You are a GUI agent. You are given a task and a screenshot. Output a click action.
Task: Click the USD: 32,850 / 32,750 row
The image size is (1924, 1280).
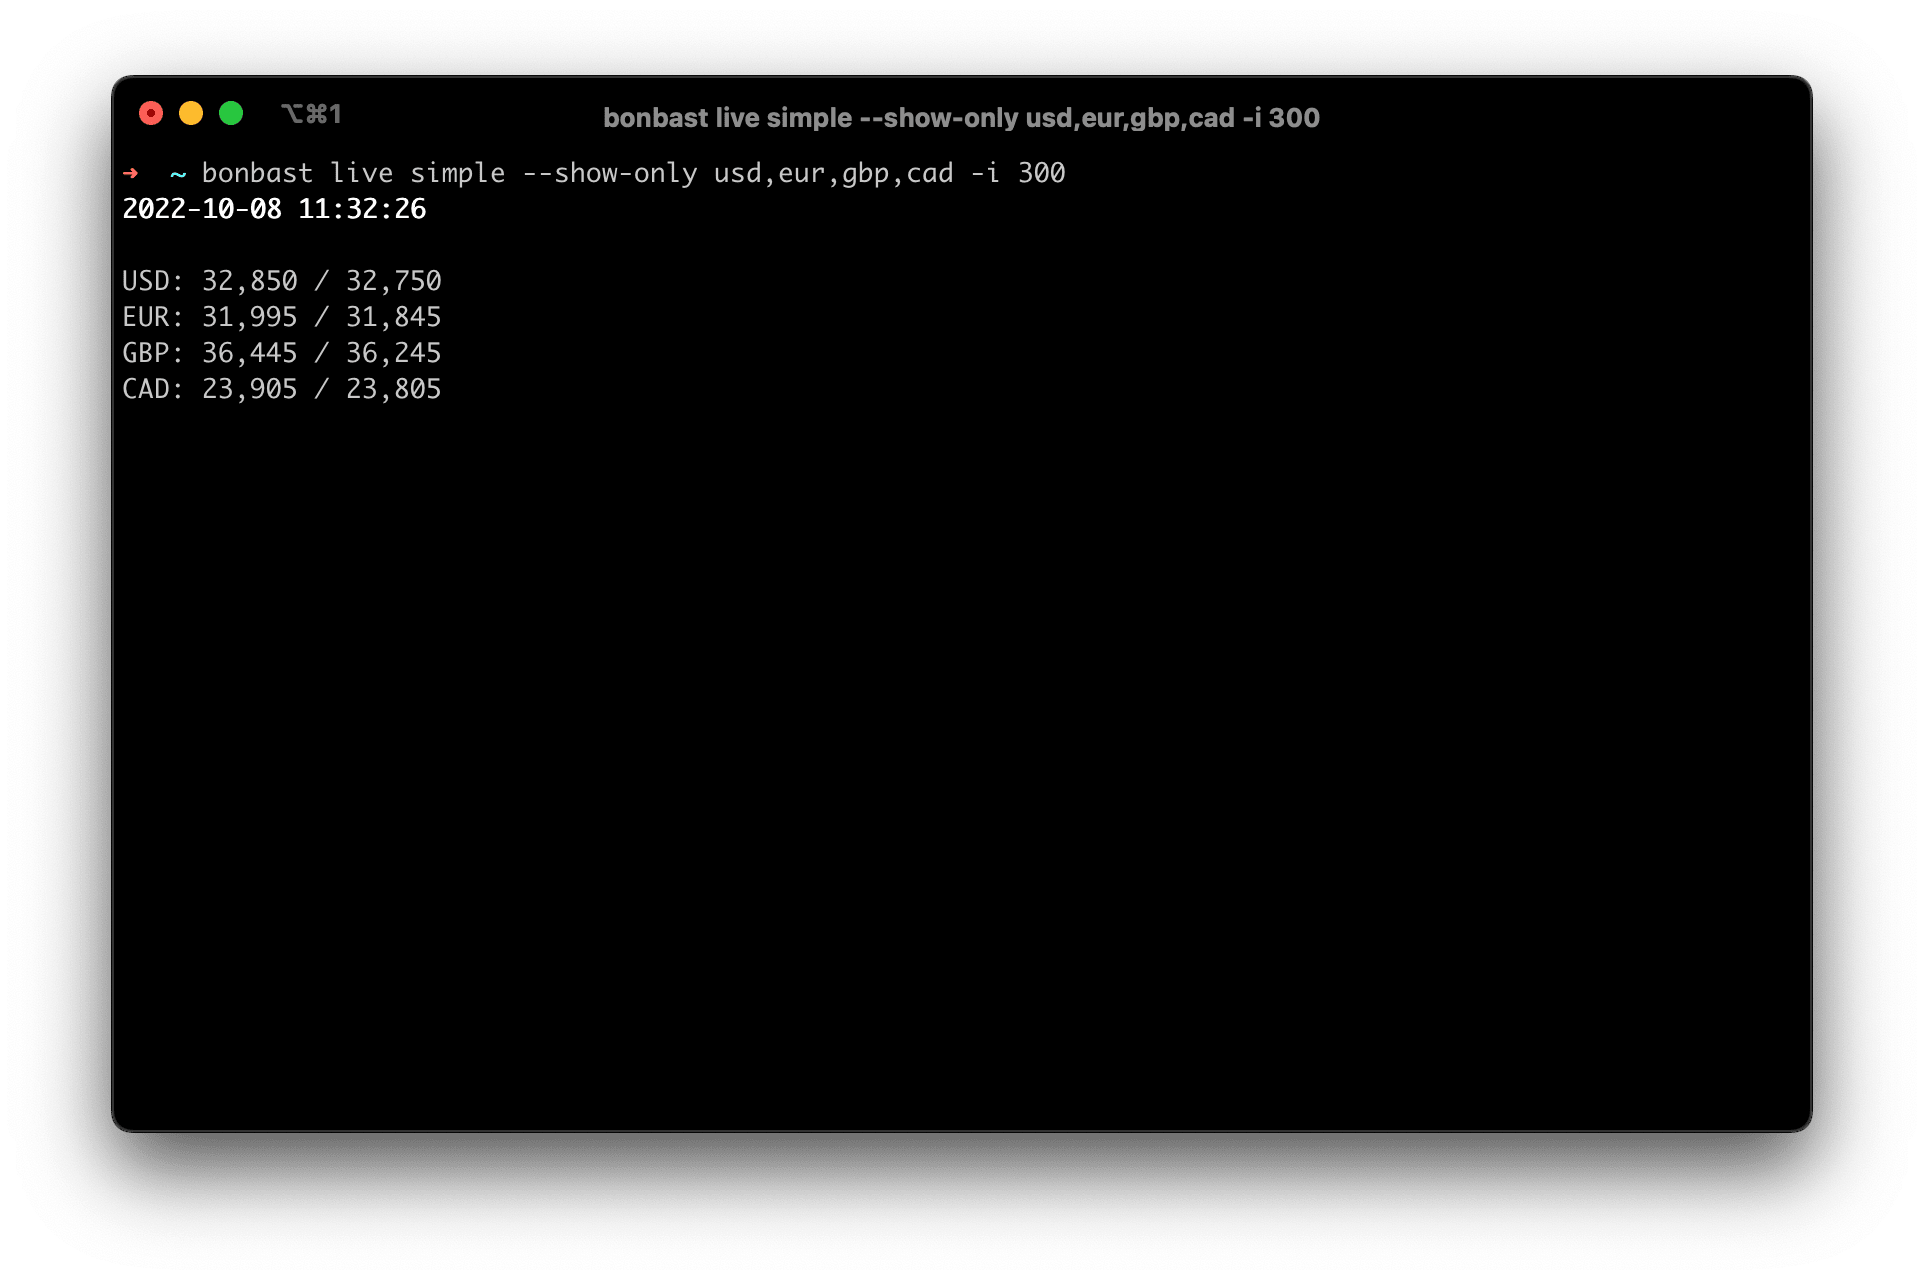282,281
